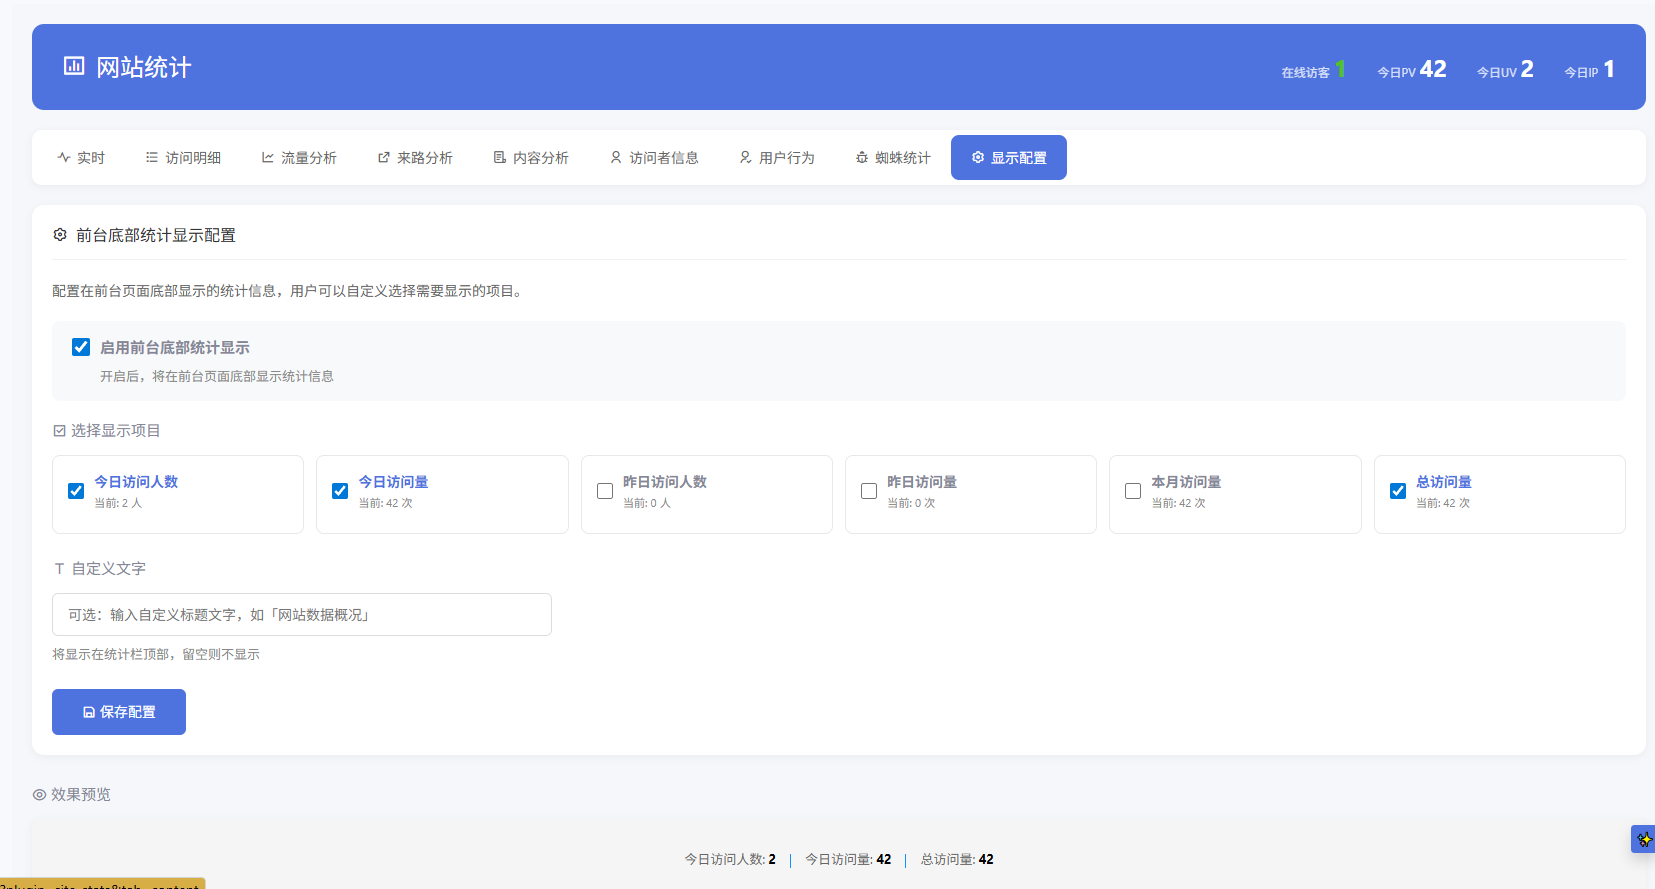Click the 蜘蛛统计 bug icon
1655x889 pixels.
click(862, 158)
